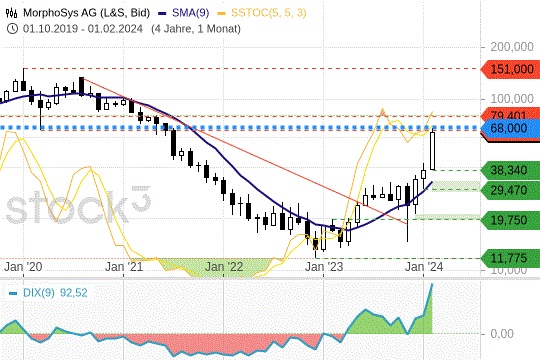Click the blue 68,000 price tag
Viewport: 540px width, 360px height.
pos(510,128)
